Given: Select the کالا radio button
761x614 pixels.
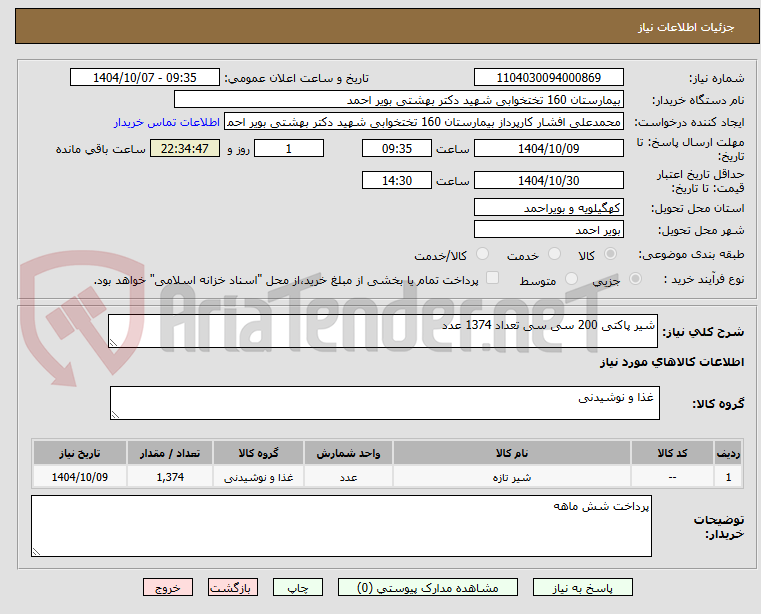Looking at the screenshot, I should click(611, 254).
